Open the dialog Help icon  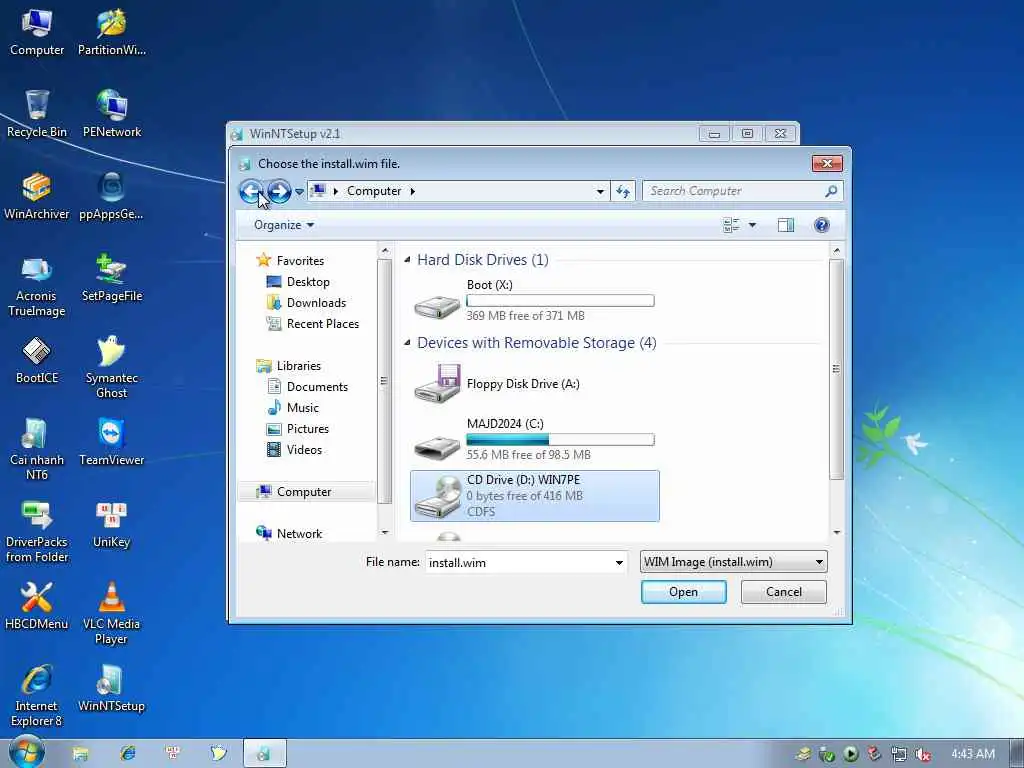(x=822, y=225)
